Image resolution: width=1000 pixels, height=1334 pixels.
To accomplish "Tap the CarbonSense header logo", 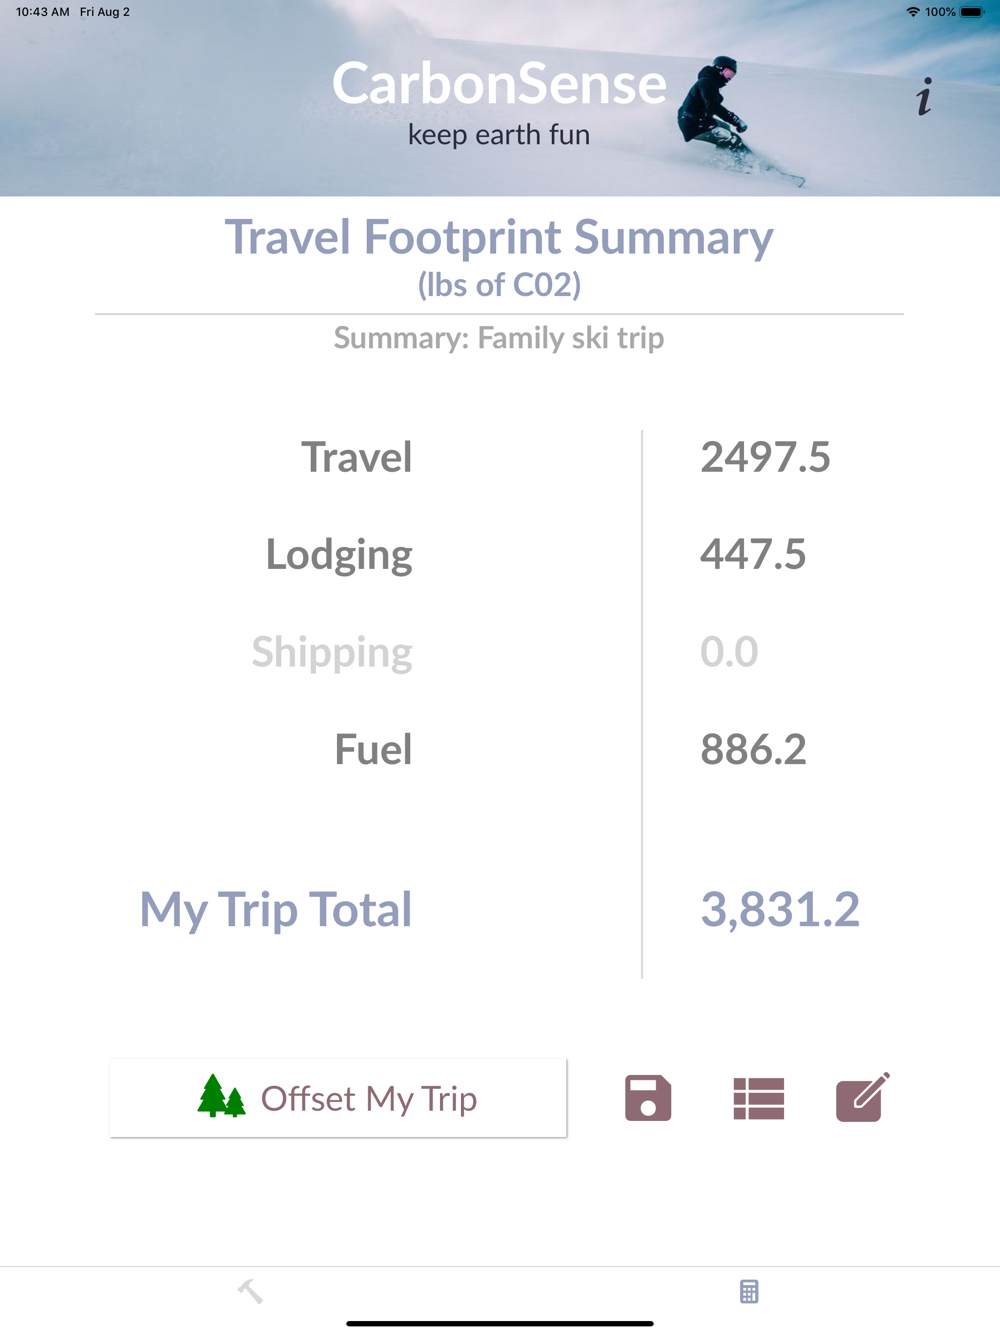I will (x=499, y=84).
